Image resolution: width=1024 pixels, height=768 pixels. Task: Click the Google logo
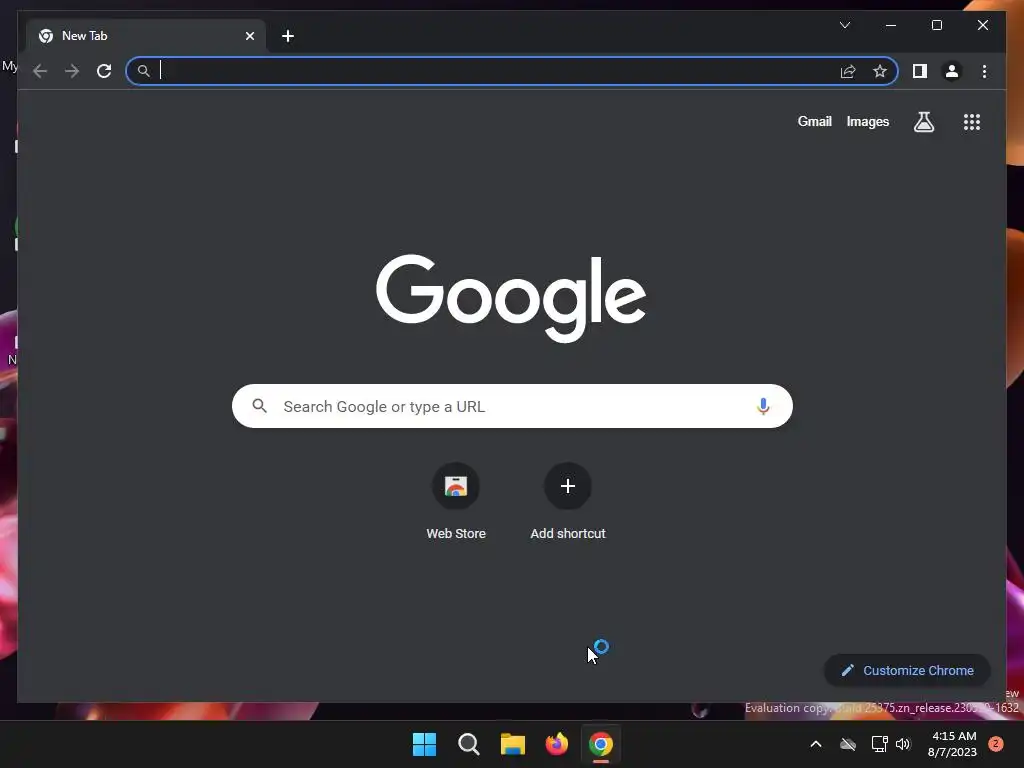pyautogui.click(x=511, y=298)
